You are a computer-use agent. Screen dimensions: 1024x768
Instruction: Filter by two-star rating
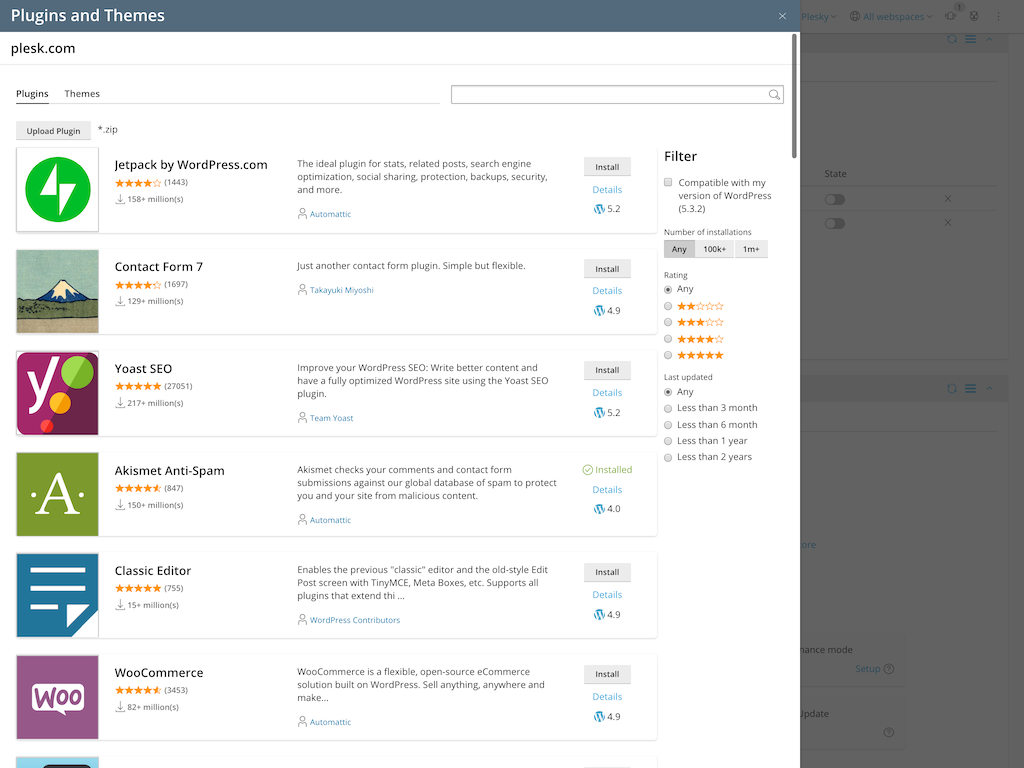[668, 306]
